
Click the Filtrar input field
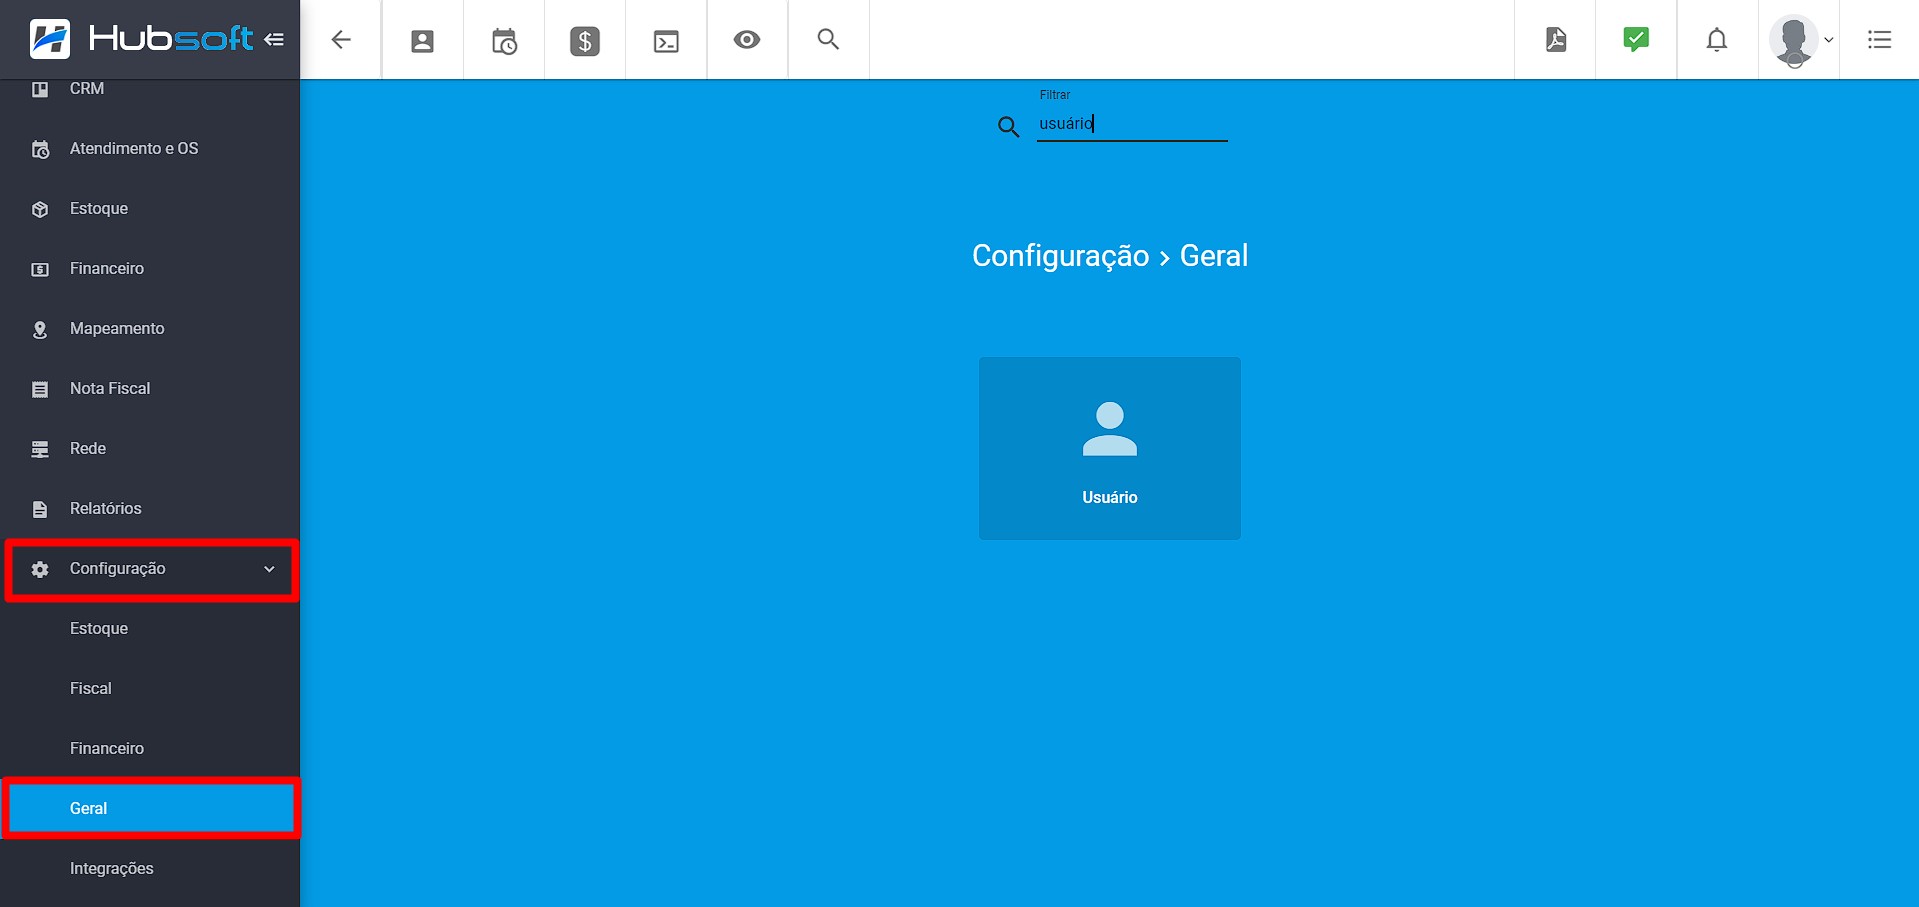click(1132, 124)
